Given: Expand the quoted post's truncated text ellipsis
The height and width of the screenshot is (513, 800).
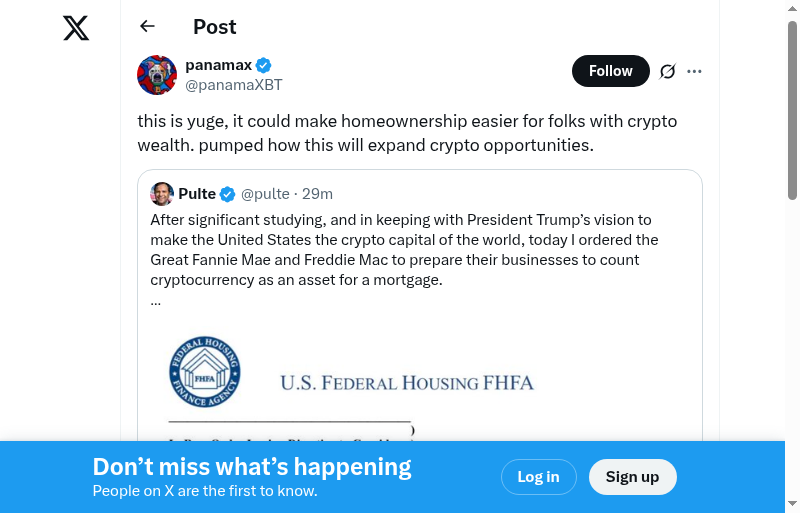Looking at the screenshot, I should (x=156, y=299).
